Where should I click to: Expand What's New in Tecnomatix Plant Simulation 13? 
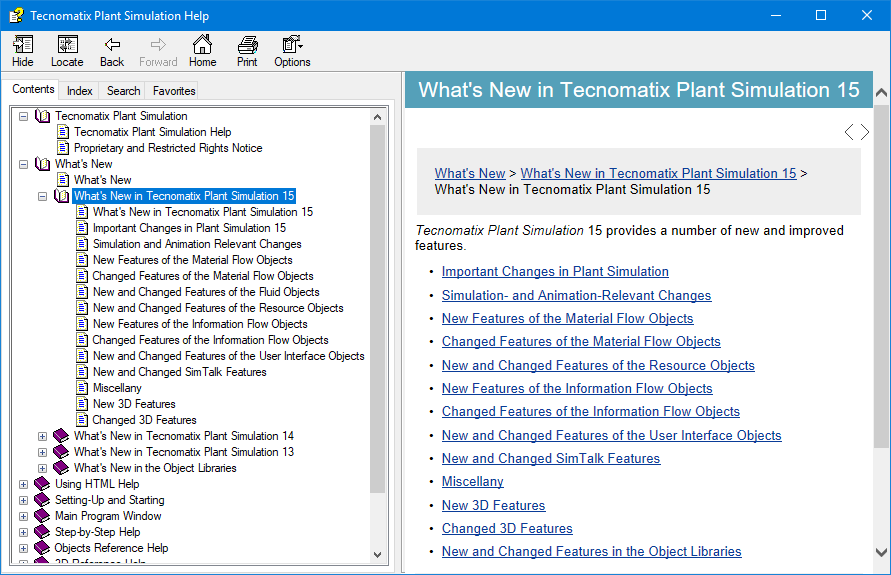(42, 452)
